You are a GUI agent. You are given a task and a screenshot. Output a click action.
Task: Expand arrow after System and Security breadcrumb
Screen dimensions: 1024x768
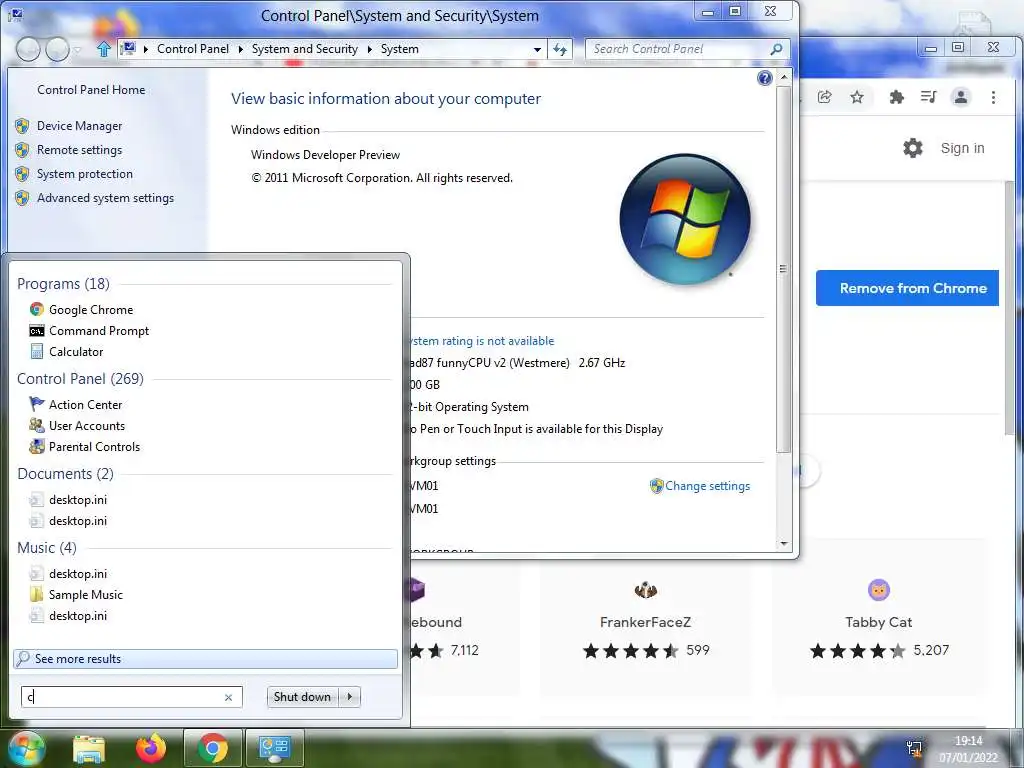click(x=370, y=49)
